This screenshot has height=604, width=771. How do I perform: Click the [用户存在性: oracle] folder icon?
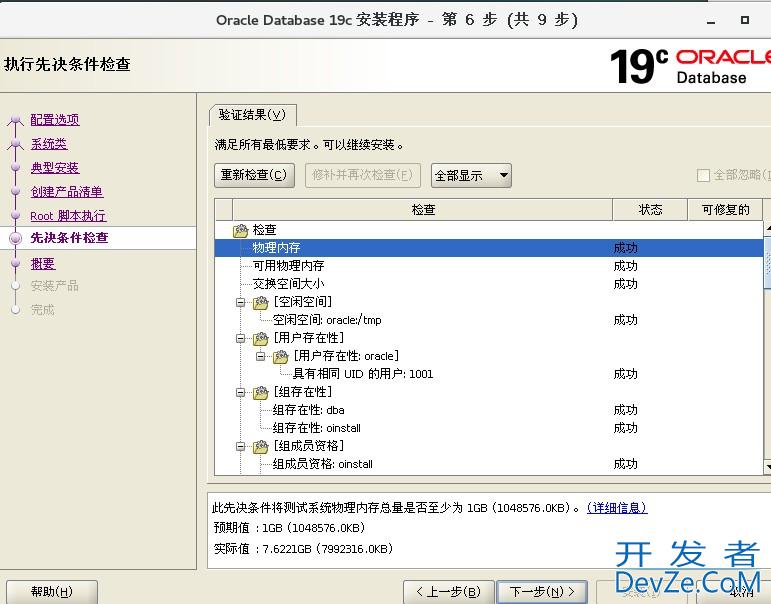[x=281, y=356]
